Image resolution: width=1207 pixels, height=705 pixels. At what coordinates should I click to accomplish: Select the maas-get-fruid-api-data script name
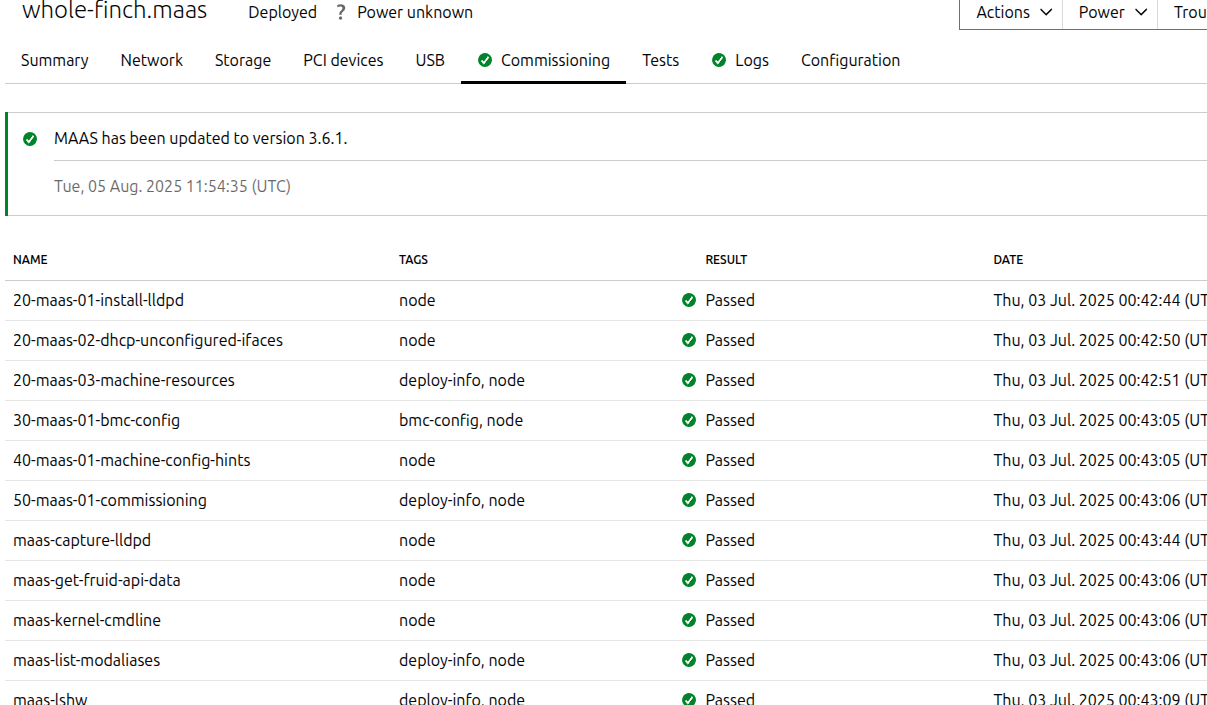[x=97, y=580]
